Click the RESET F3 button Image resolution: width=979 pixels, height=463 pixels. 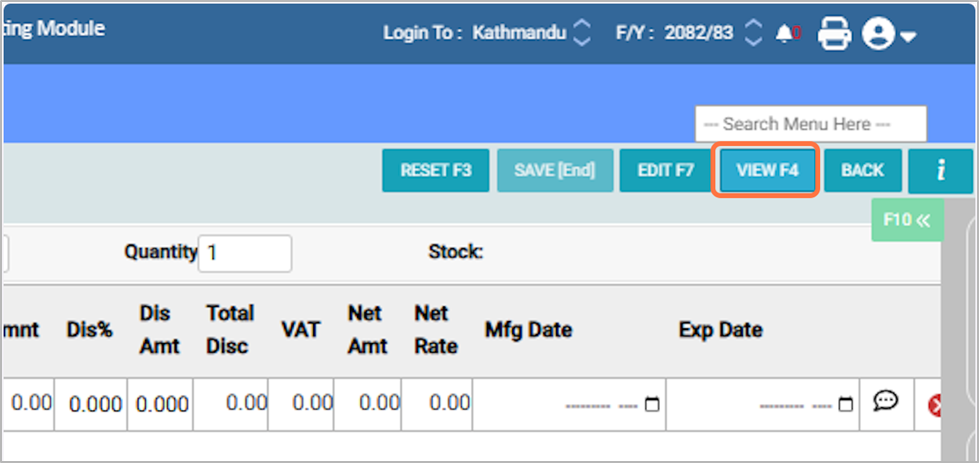436,171
